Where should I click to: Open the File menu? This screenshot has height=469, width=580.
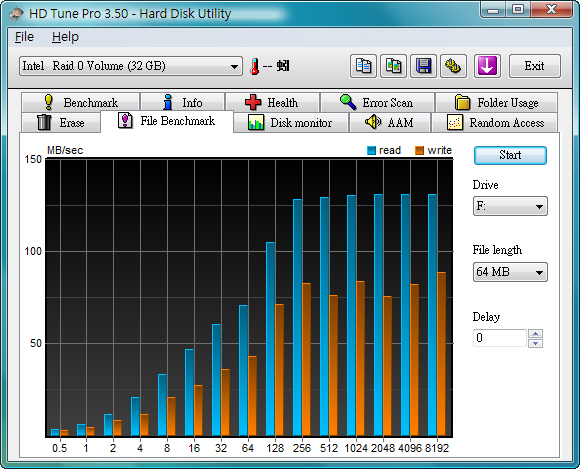point(24,37)
